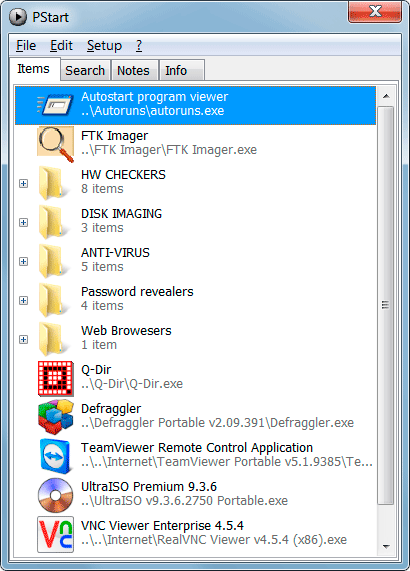Select the 'Q-Dir' entry name
Viewport: 410px width, 571px height.
[96, 370]
